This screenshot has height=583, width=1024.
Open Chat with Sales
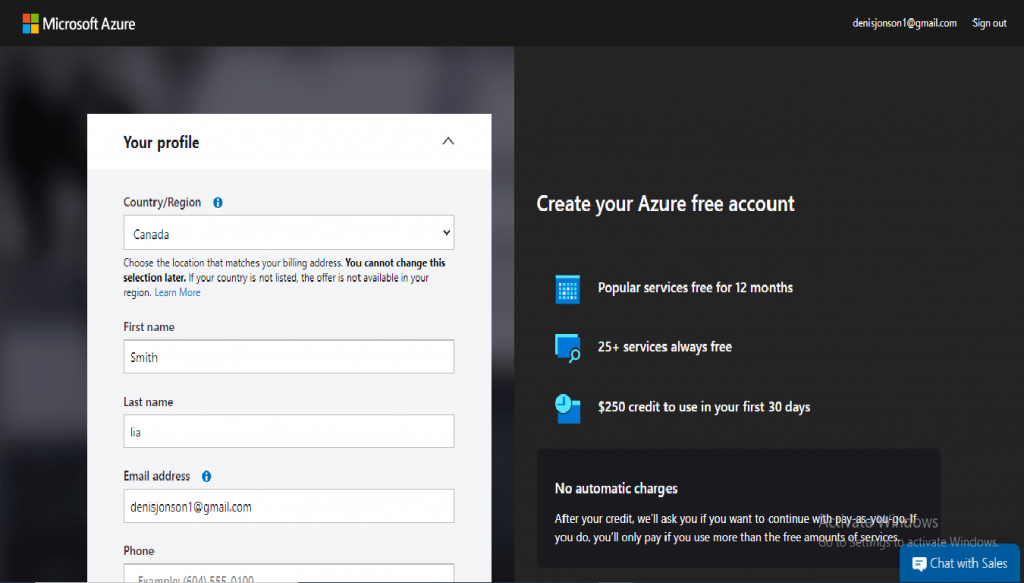(x=960, y=563)
